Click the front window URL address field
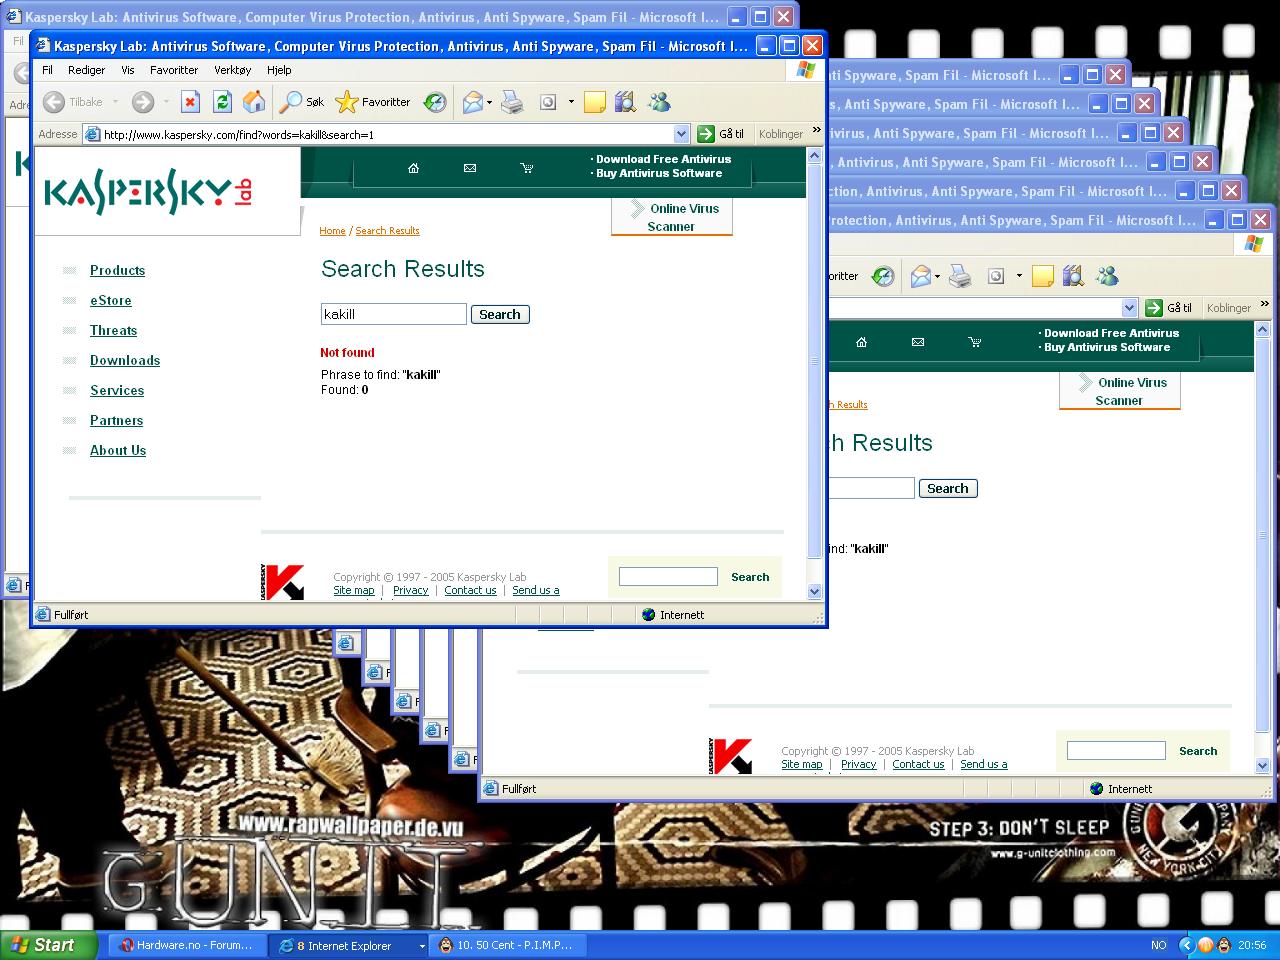The height and width of the screenshot is (960, 1280). 386,134
